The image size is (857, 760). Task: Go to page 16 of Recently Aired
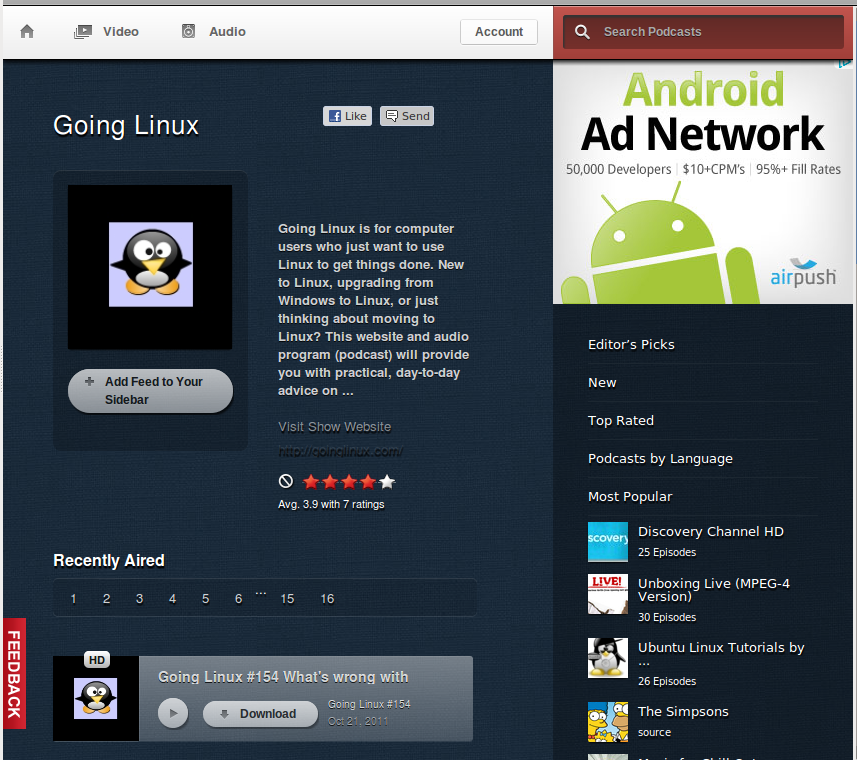(x=327, y=599)
